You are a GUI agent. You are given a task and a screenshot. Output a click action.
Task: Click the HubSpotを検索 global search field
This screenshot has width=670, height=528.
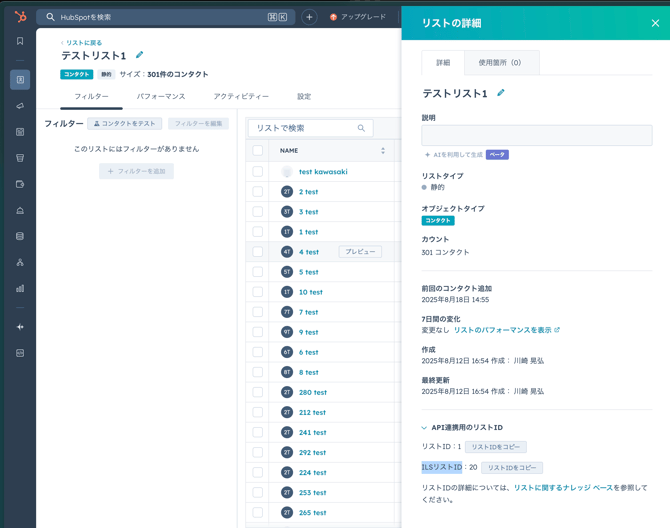166,17
